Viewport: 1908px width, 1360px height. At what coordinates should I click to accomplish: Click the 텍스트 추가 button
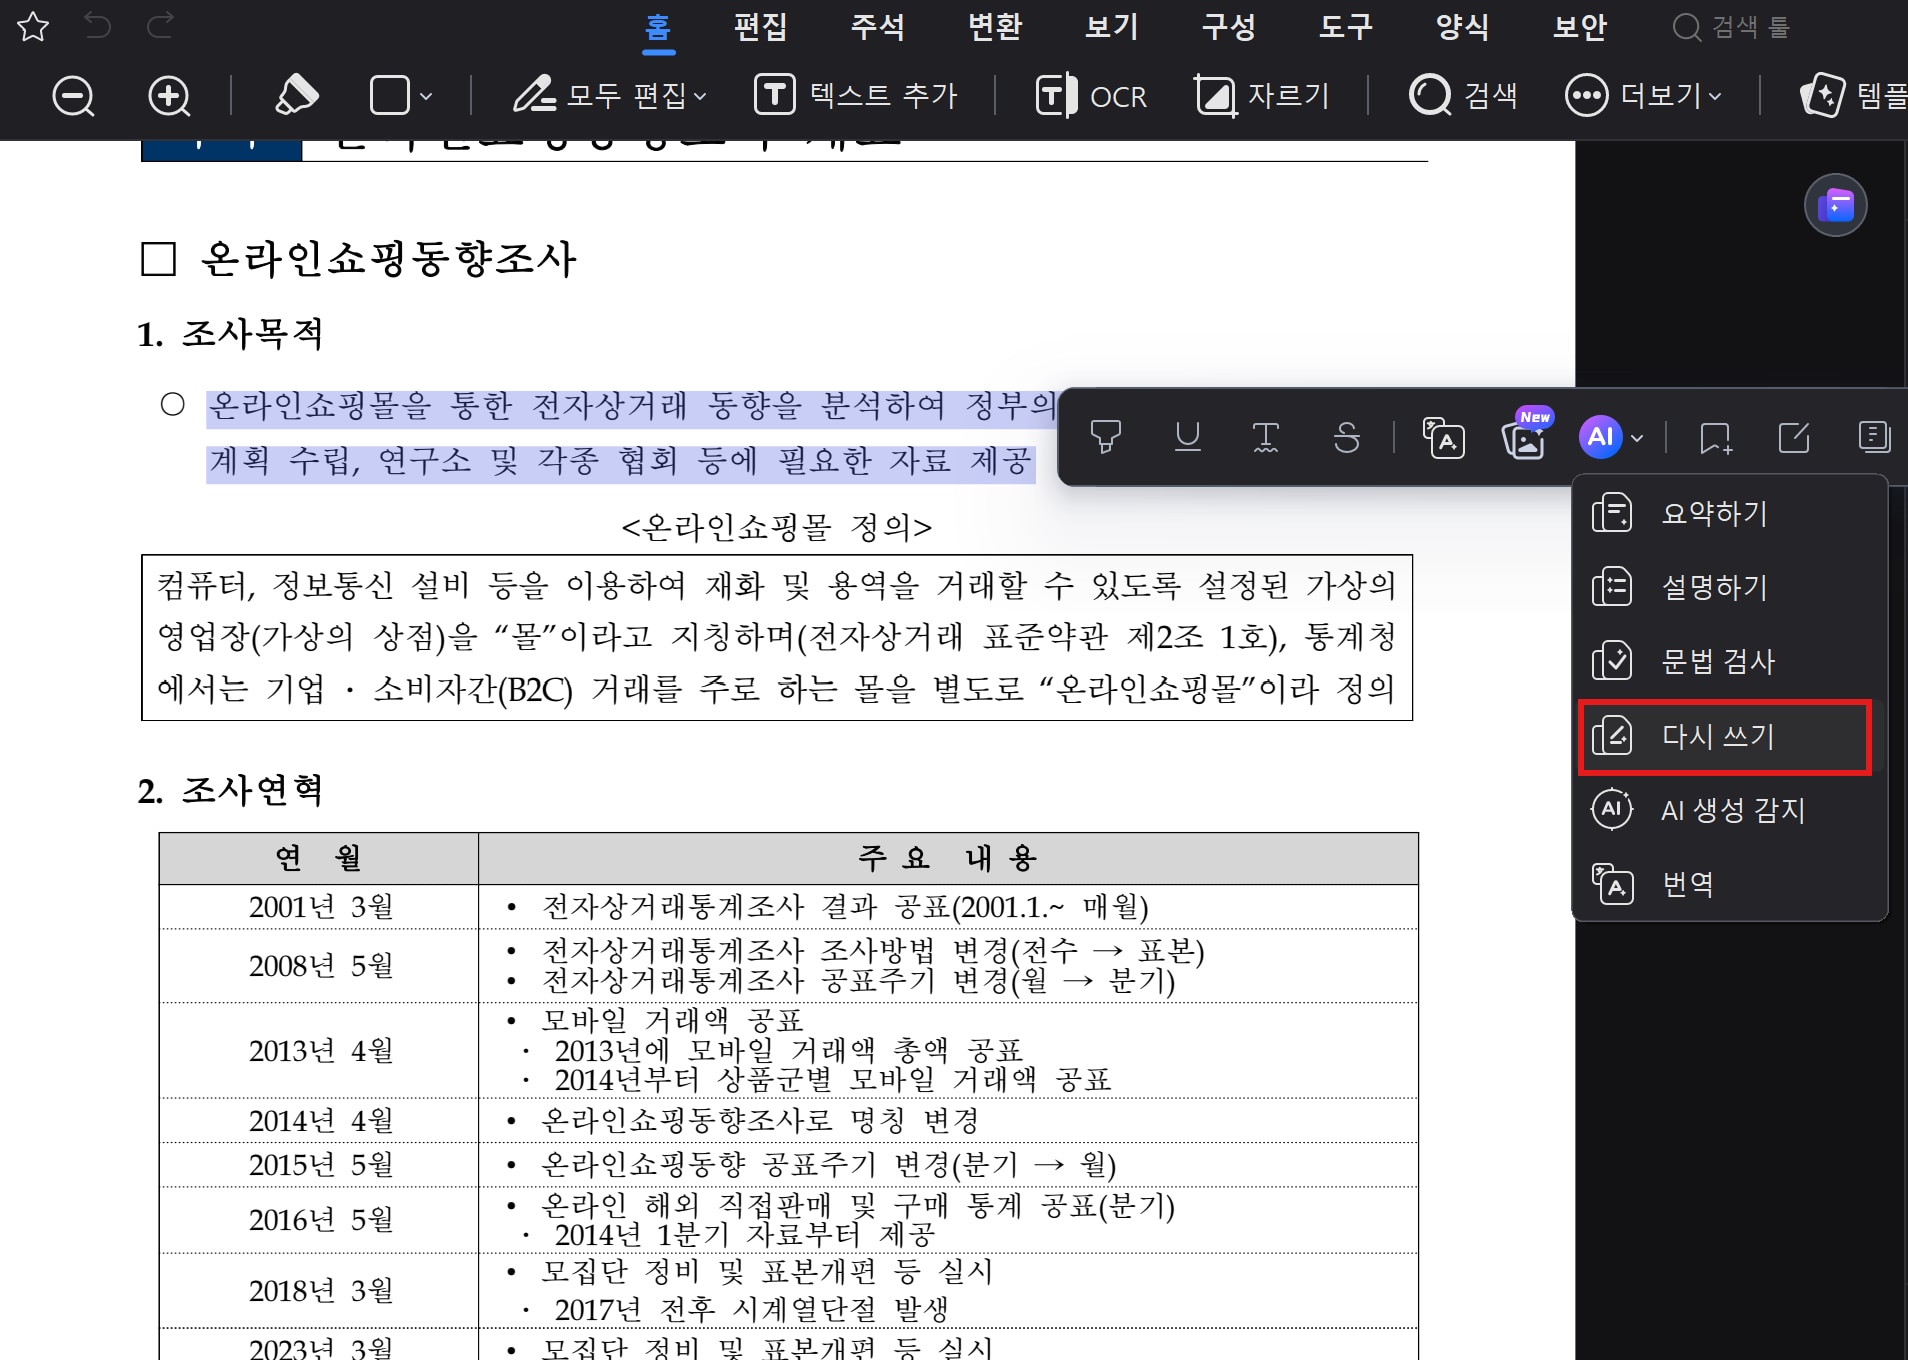(x=856, y=97)
